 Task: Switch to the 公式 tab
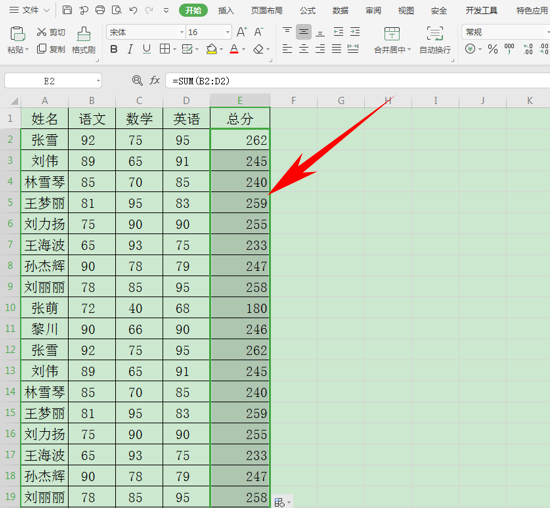click(x=308, y=11)
